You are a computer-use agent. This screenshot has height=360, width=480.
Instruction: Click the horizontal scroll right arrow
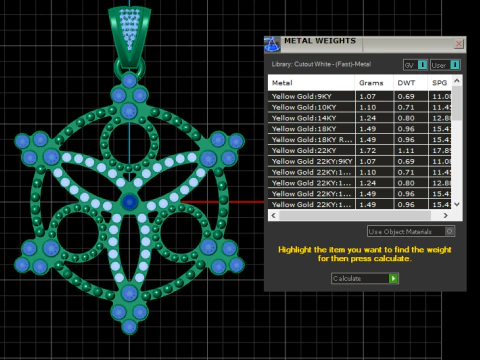(x=445, y=215)
